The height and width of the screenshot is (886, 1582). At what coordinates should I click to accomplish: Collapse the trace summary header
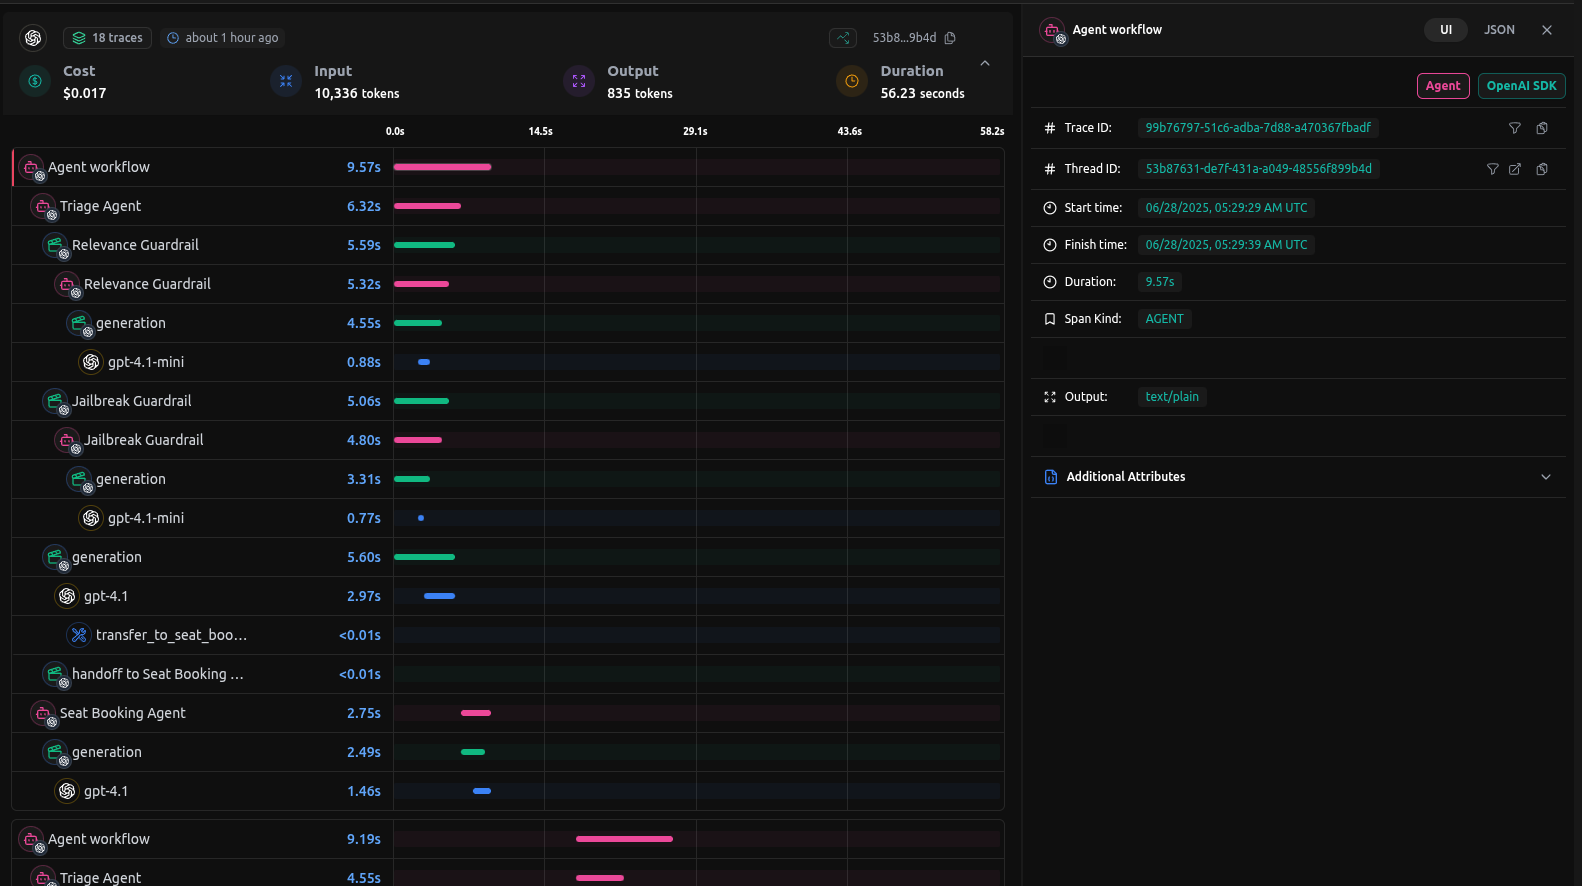coord(985,63)
